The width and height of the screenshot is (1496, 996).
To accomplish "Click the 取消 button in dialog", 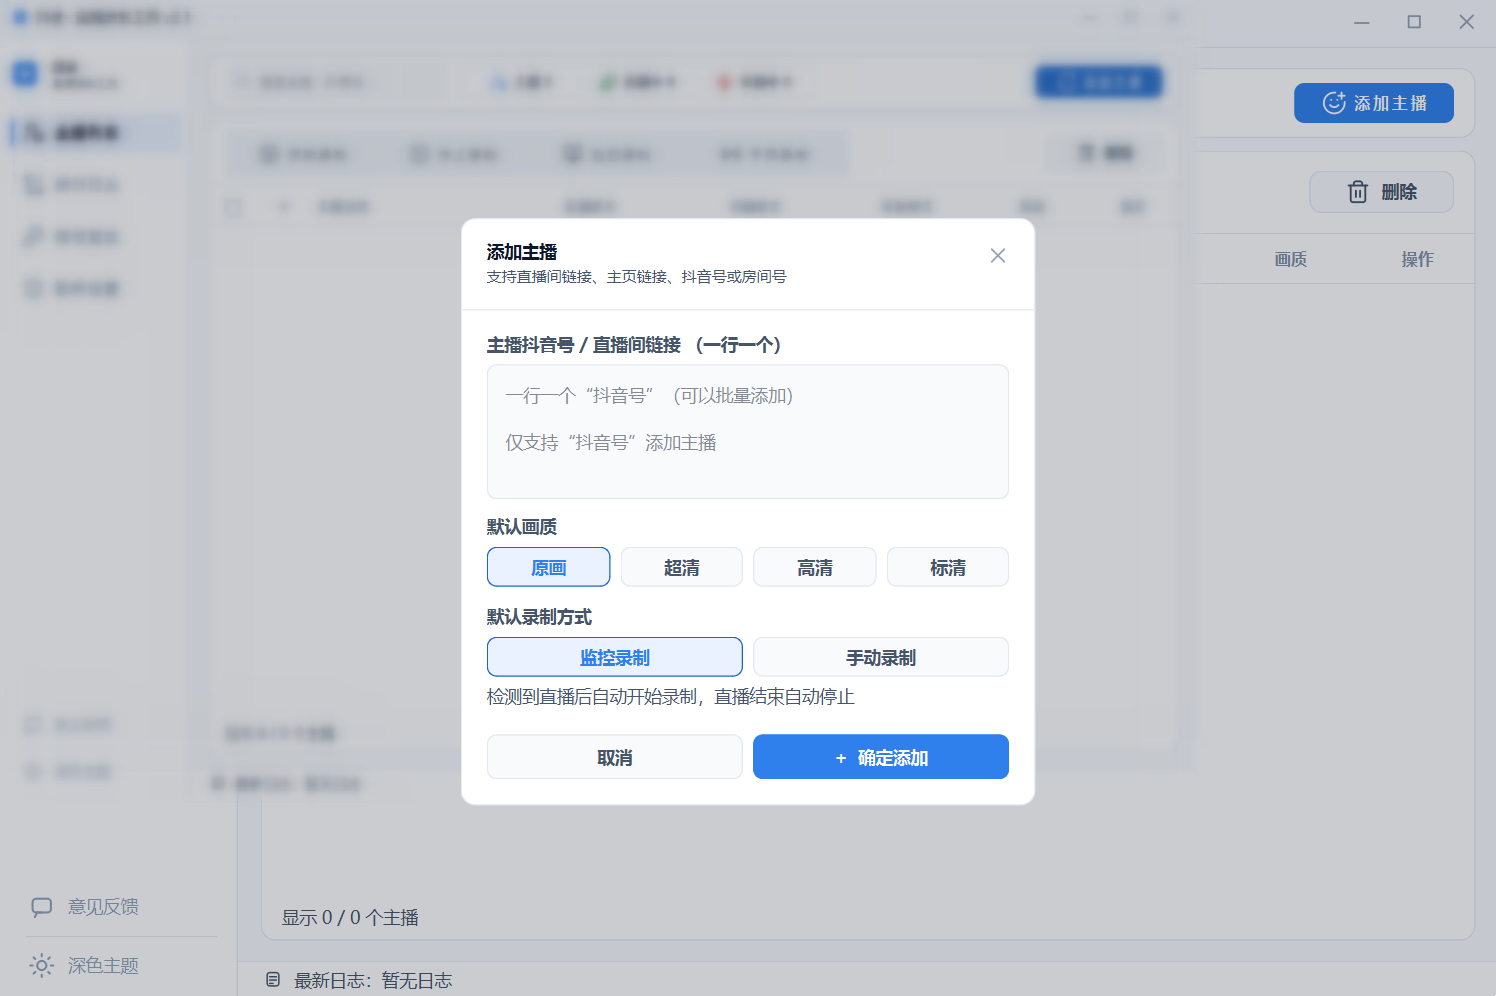I will point(615,757).
